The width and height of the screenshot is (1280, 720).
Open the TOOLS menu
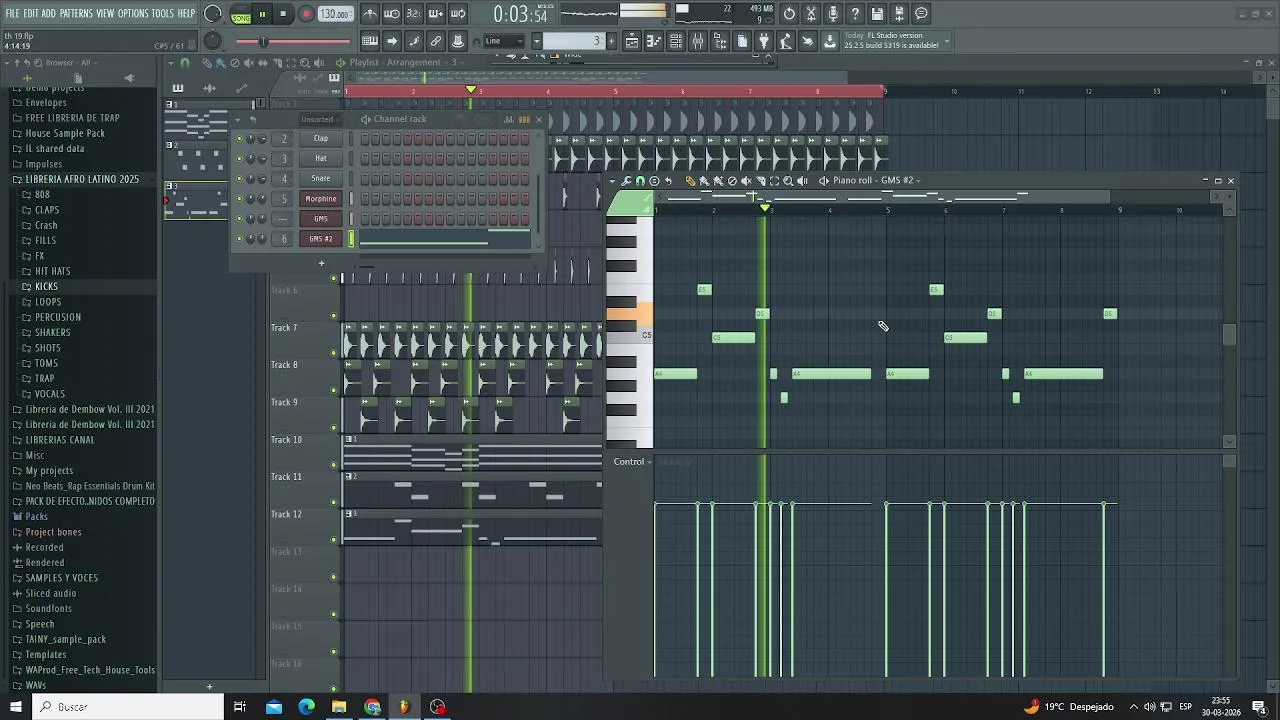(x=163, y=13)
